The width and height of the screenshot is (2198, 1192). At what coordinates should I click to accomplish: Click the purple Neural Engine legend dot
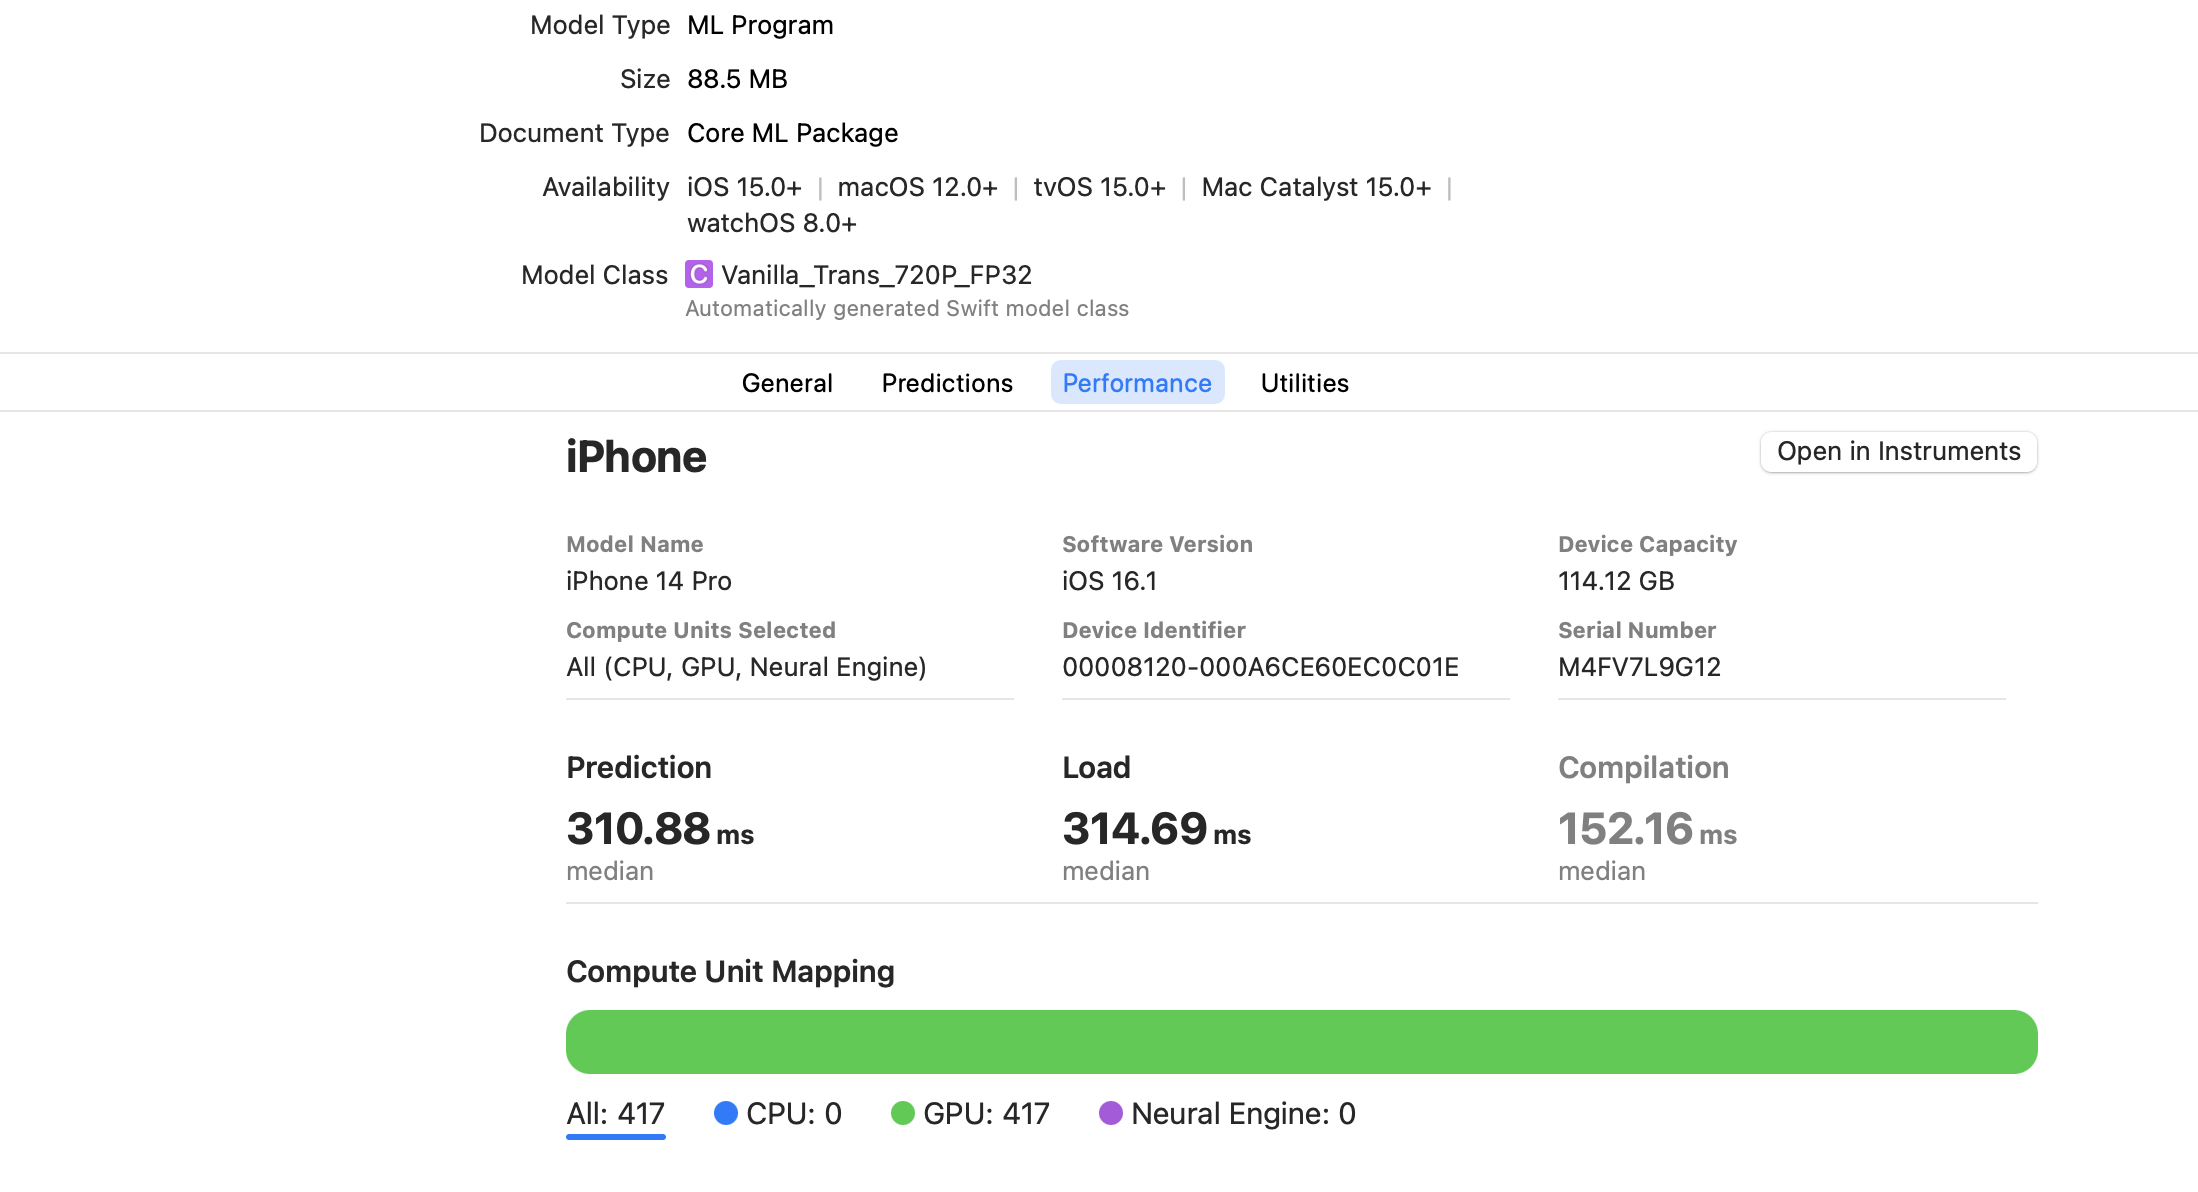coord(1110,1113)
